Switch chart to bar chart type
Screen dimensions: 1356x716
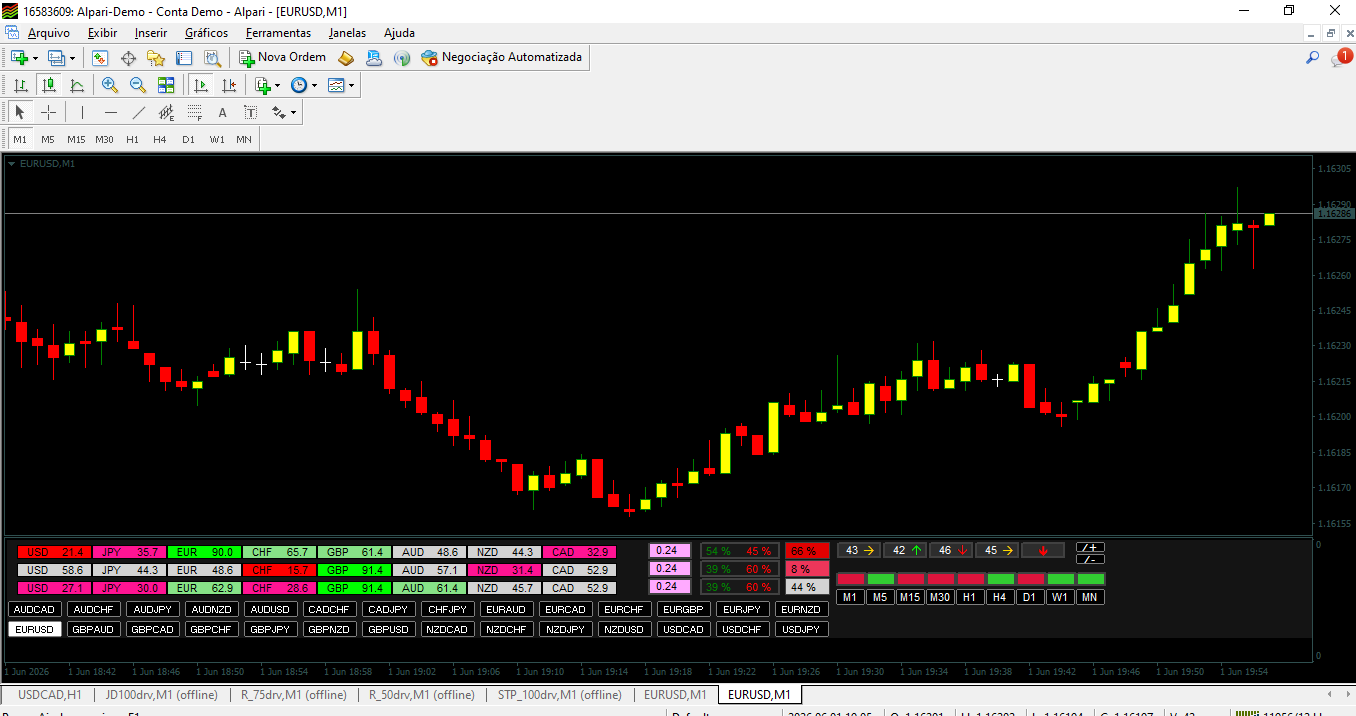pos(20,85)
